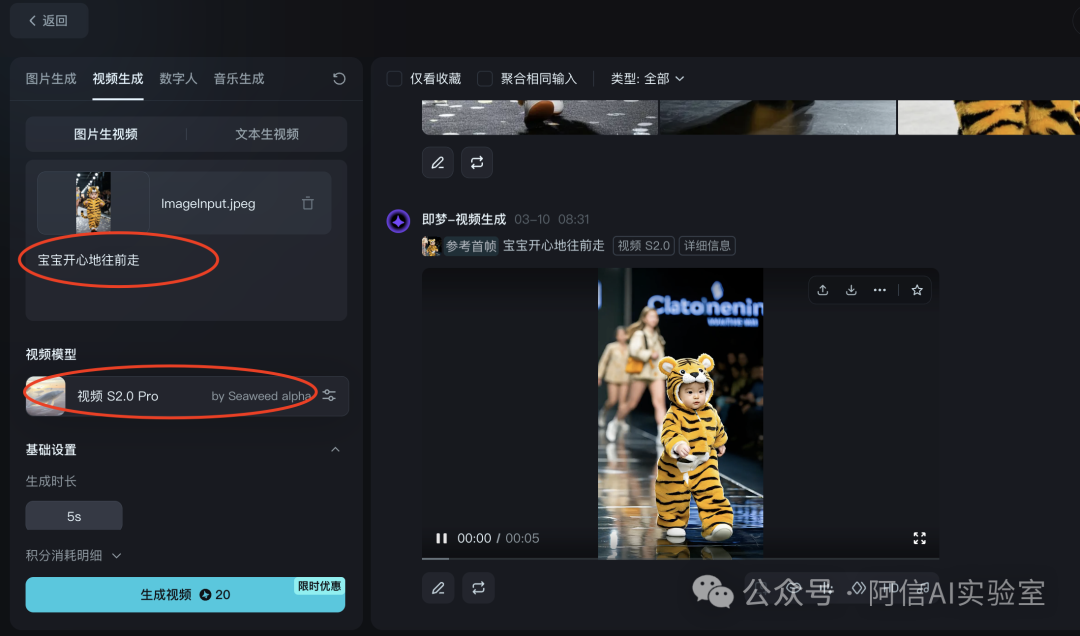Open more options ellipsis on video
The image size is (1080, 636).
click(880, 290)
